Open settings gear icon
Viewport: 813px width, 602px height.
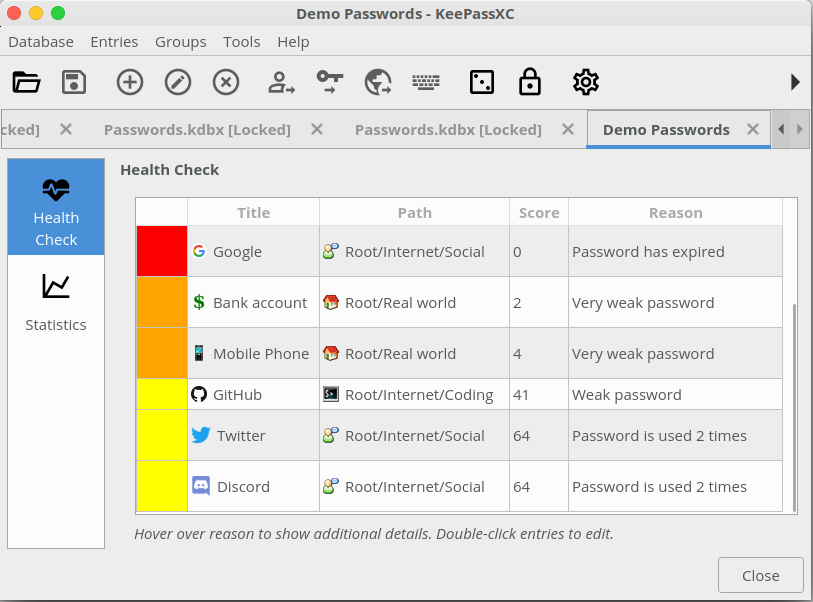point(586,82)
